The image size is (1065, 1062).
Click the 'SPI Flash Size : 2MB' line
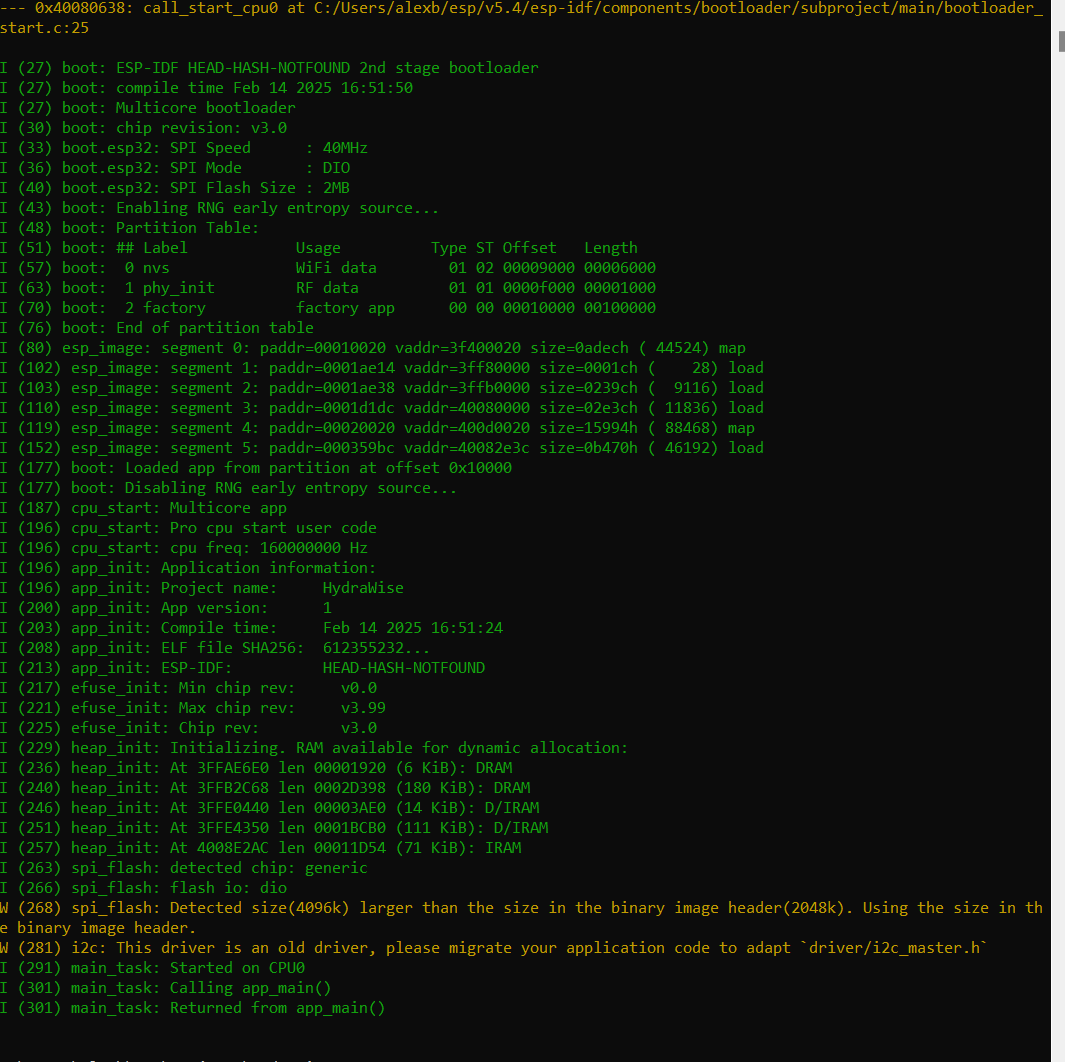click(x=180, y=188)
